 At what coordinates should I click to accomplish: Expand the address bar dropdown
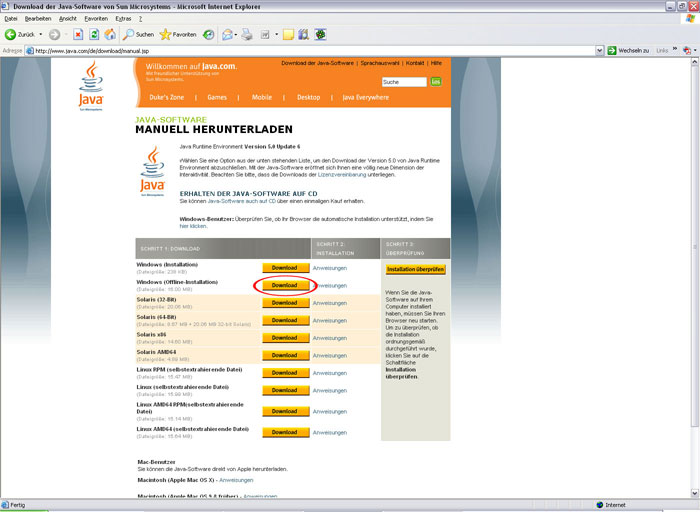[600, 51]
